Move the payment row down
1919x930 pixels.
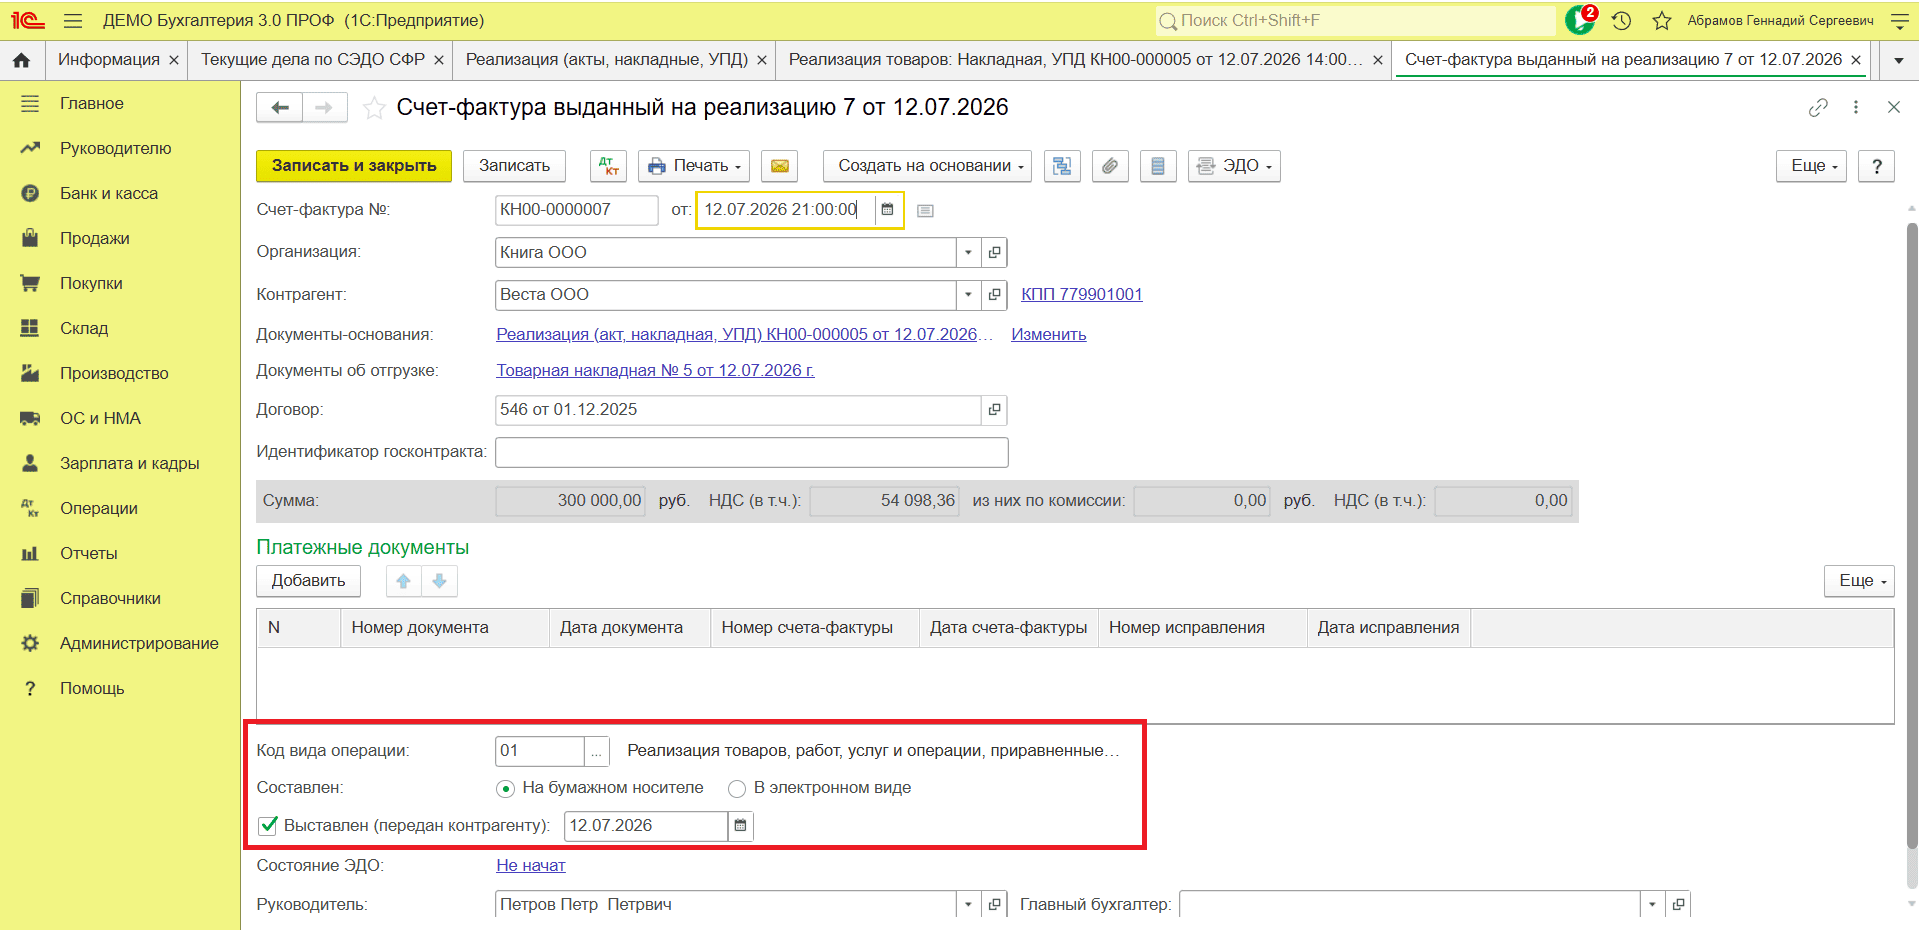click(x=439, y=581)
